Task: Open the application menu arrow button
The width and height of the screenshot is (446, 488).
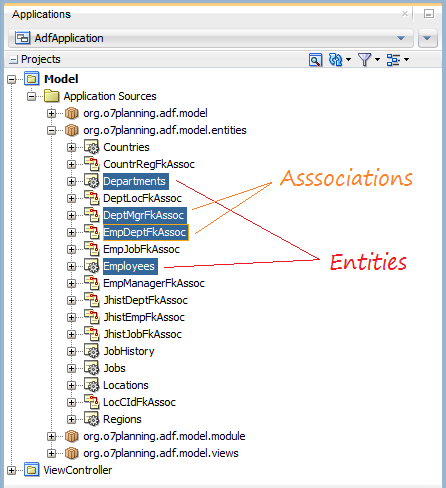Action: pyautogui.click(x=427, y=38)
